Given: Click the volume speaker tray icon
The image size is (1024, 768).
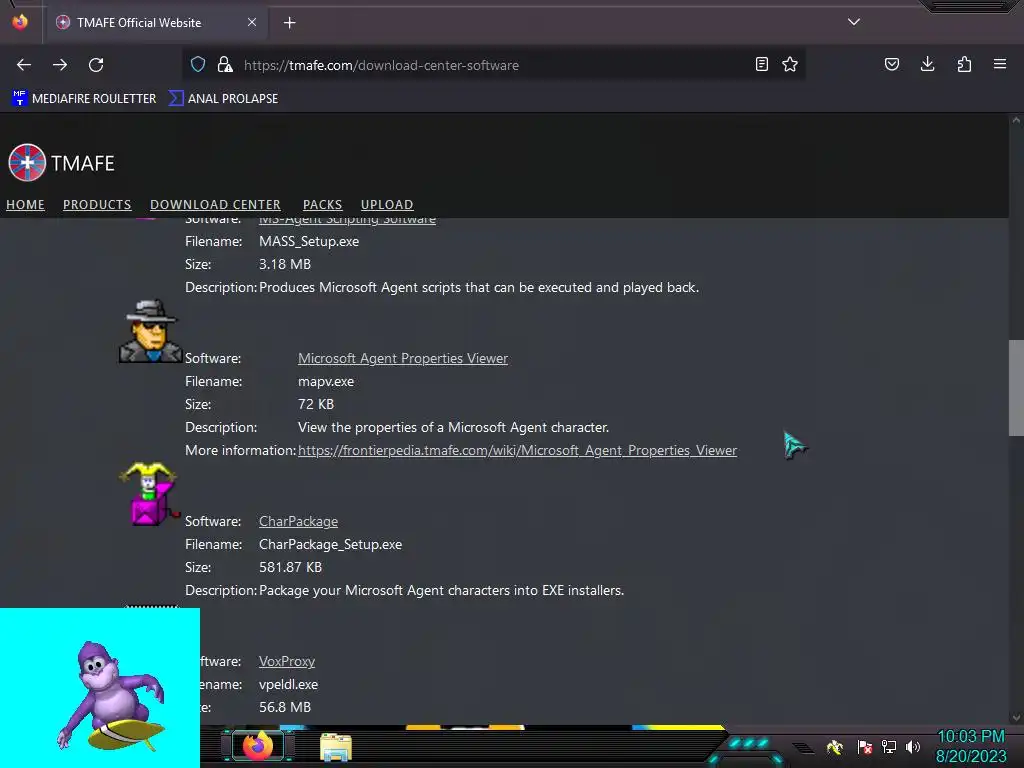Looking at the screenshot, I should click(913, 746).
